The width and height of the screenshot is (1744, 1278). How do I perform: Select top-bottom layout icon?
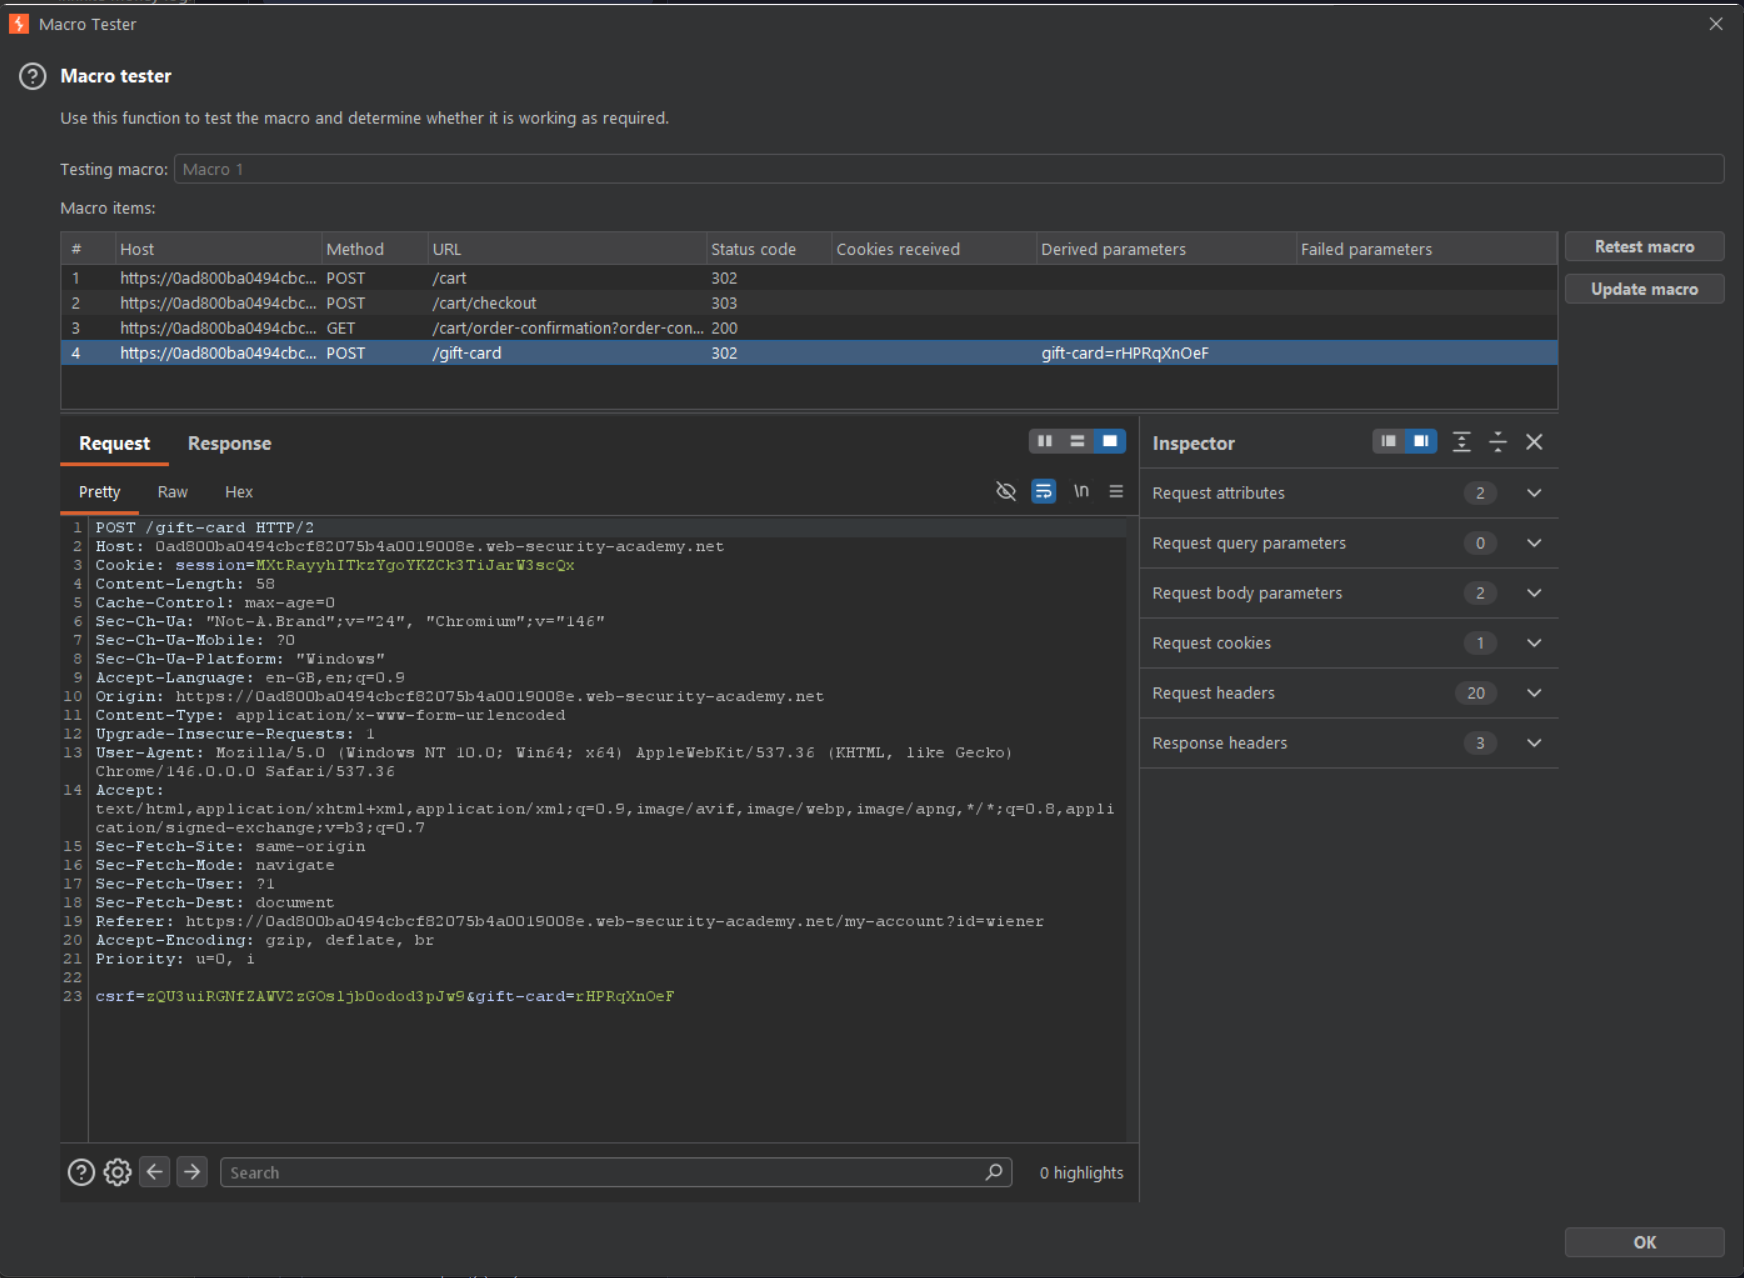[1077, 441]
